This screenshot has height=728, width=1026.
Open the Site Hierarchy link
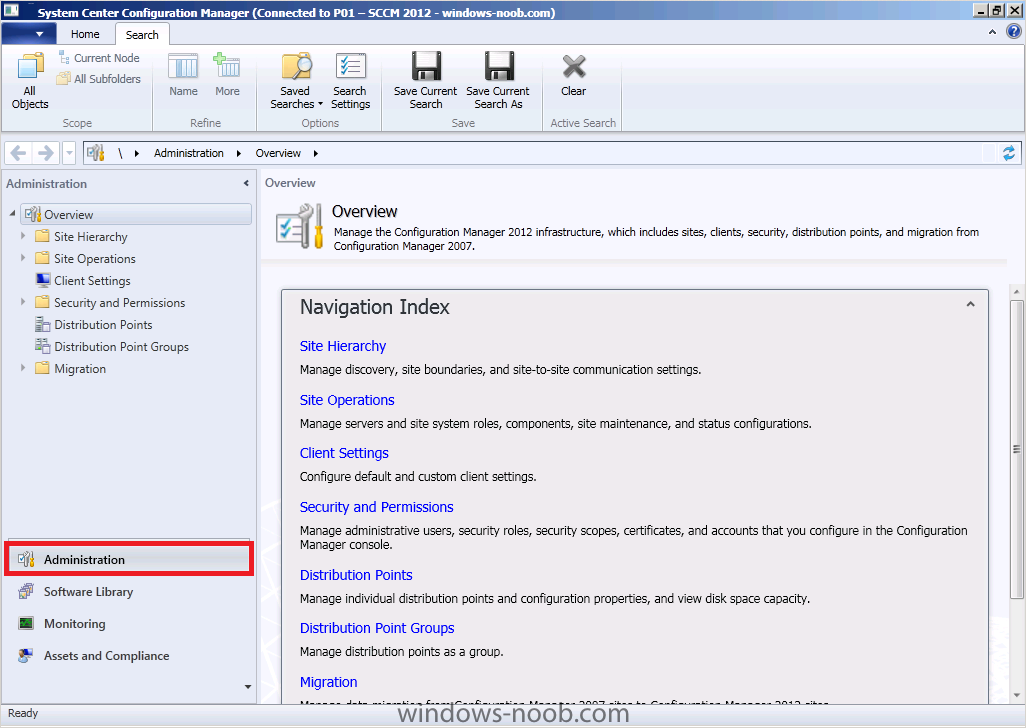(343, 346)
